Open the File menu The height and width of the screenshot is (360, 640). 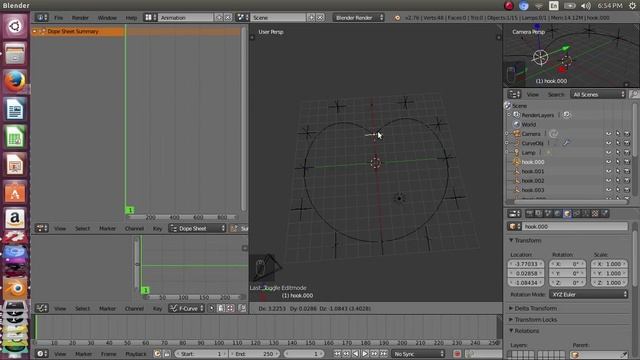[59, 18]
